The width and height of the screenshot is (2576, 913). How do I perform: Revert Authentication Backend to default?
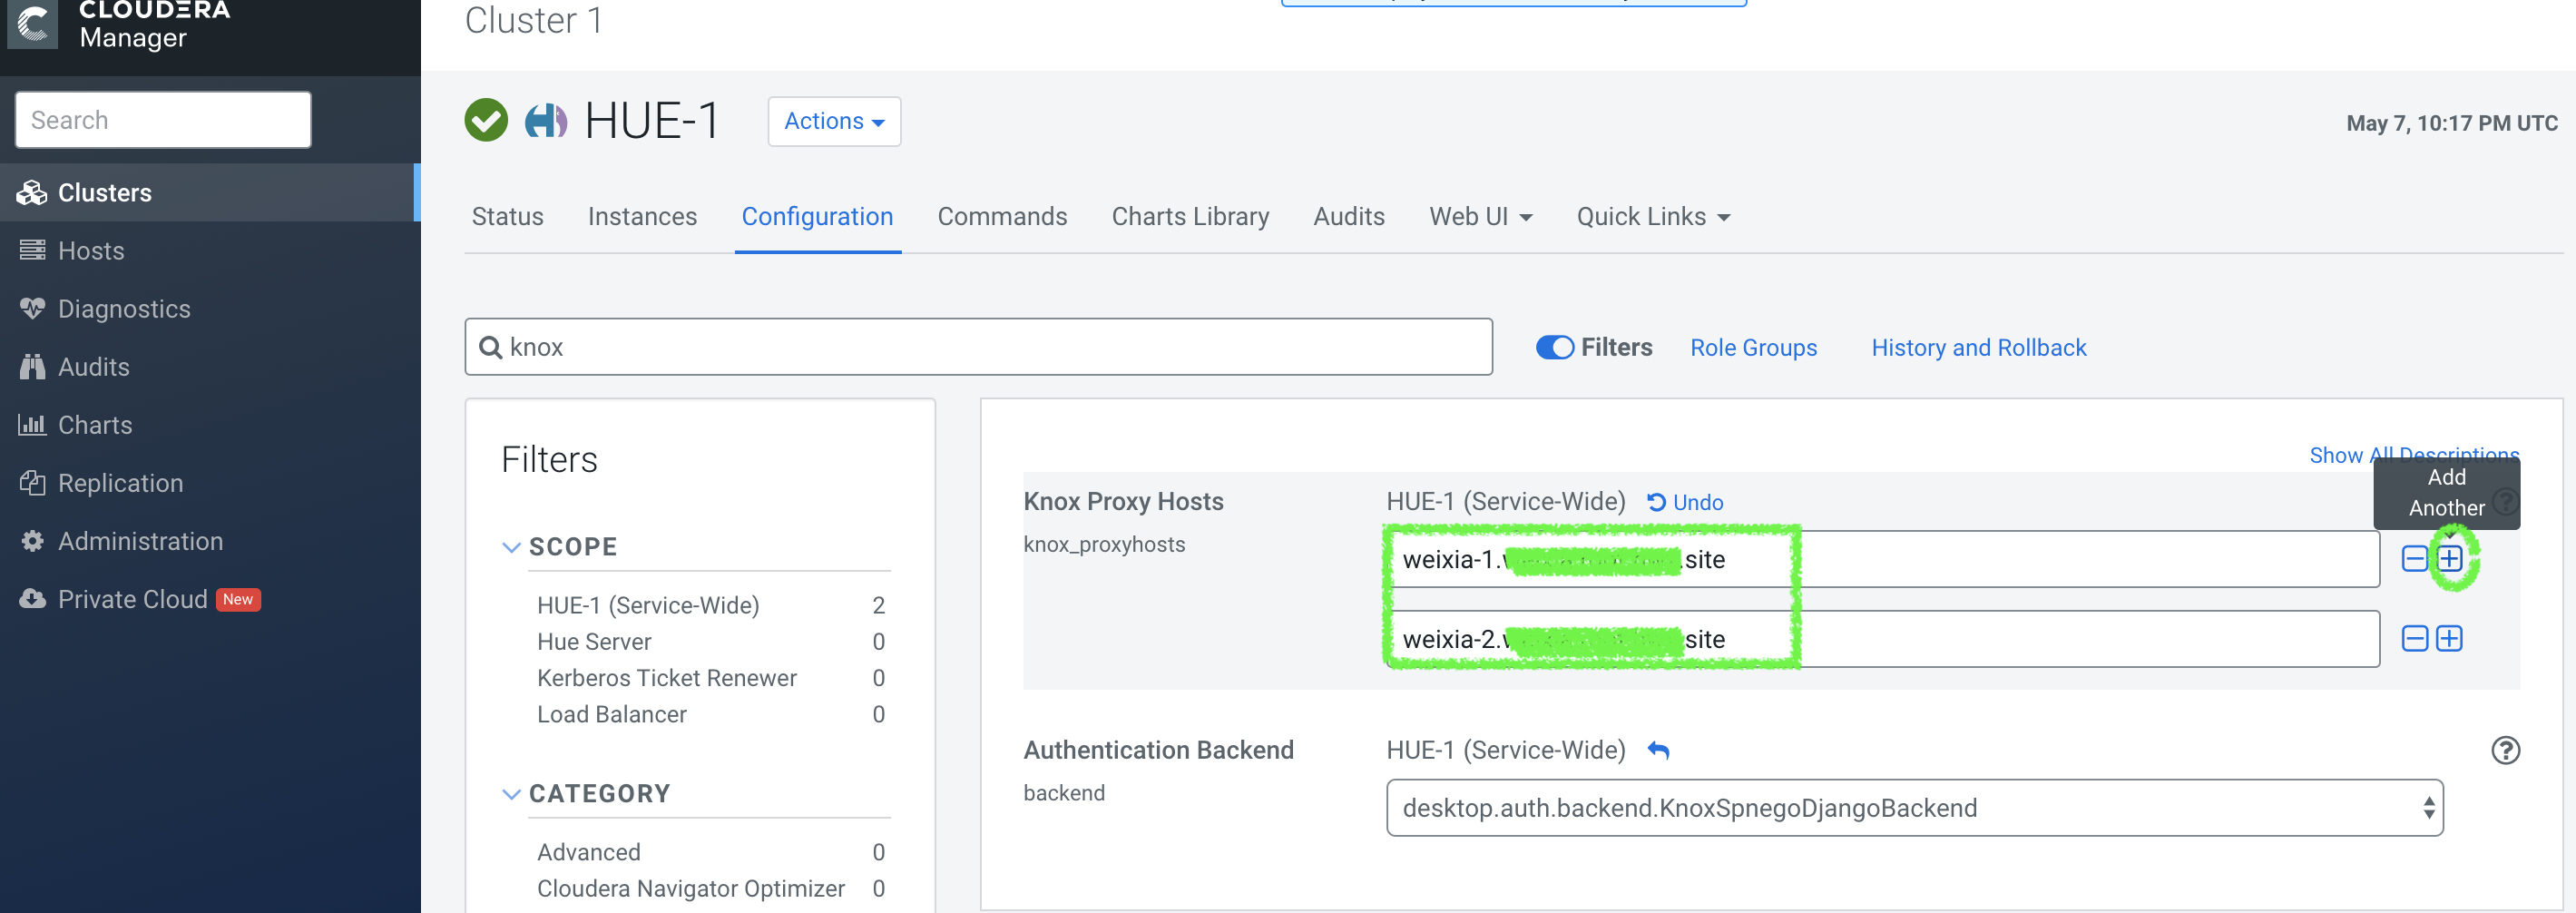click(x=1658, y=750)
